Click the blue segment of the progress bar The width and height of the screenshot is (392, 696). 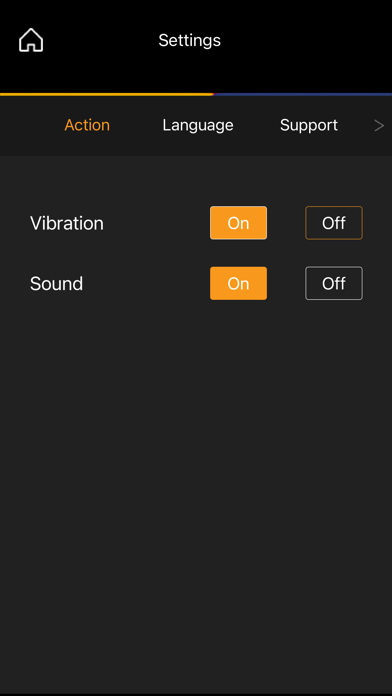(x=303, y=94)
